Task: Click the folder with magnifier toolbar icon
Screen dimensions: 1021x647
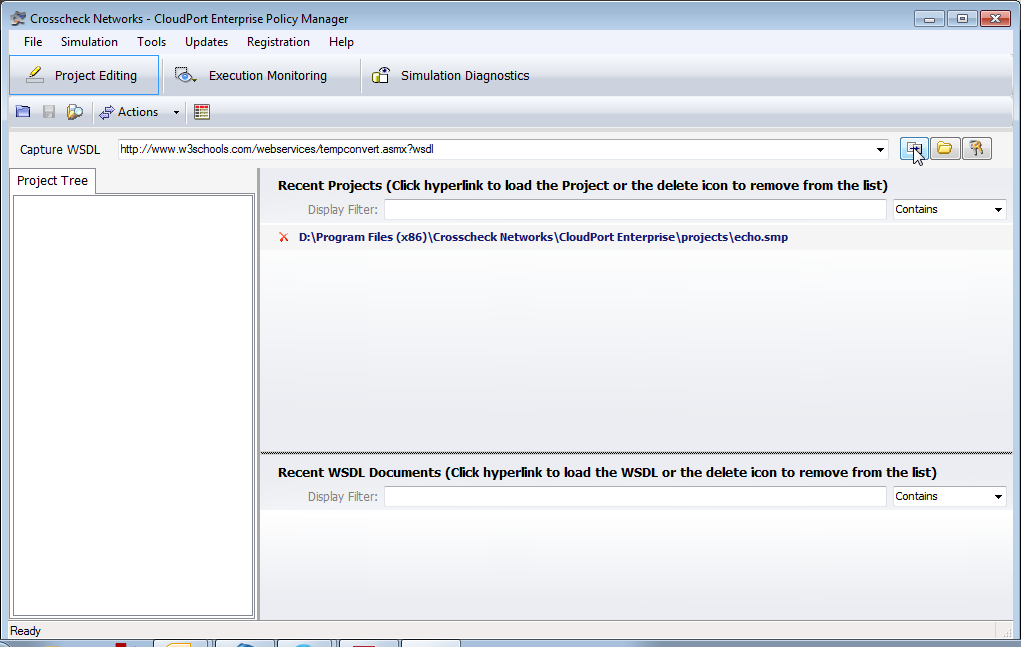Action: click(x=75, y=112)
